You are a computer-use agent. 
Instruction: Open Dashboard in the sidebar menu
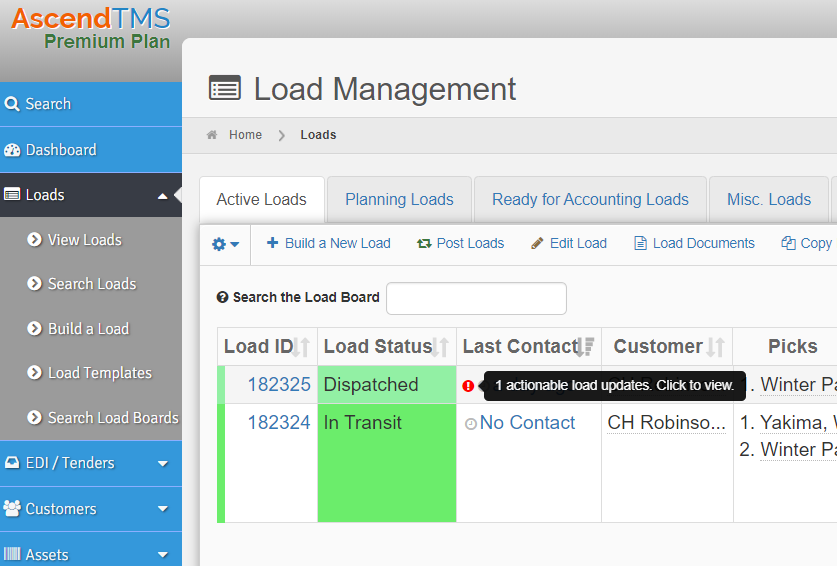click(x=91, y=150)
